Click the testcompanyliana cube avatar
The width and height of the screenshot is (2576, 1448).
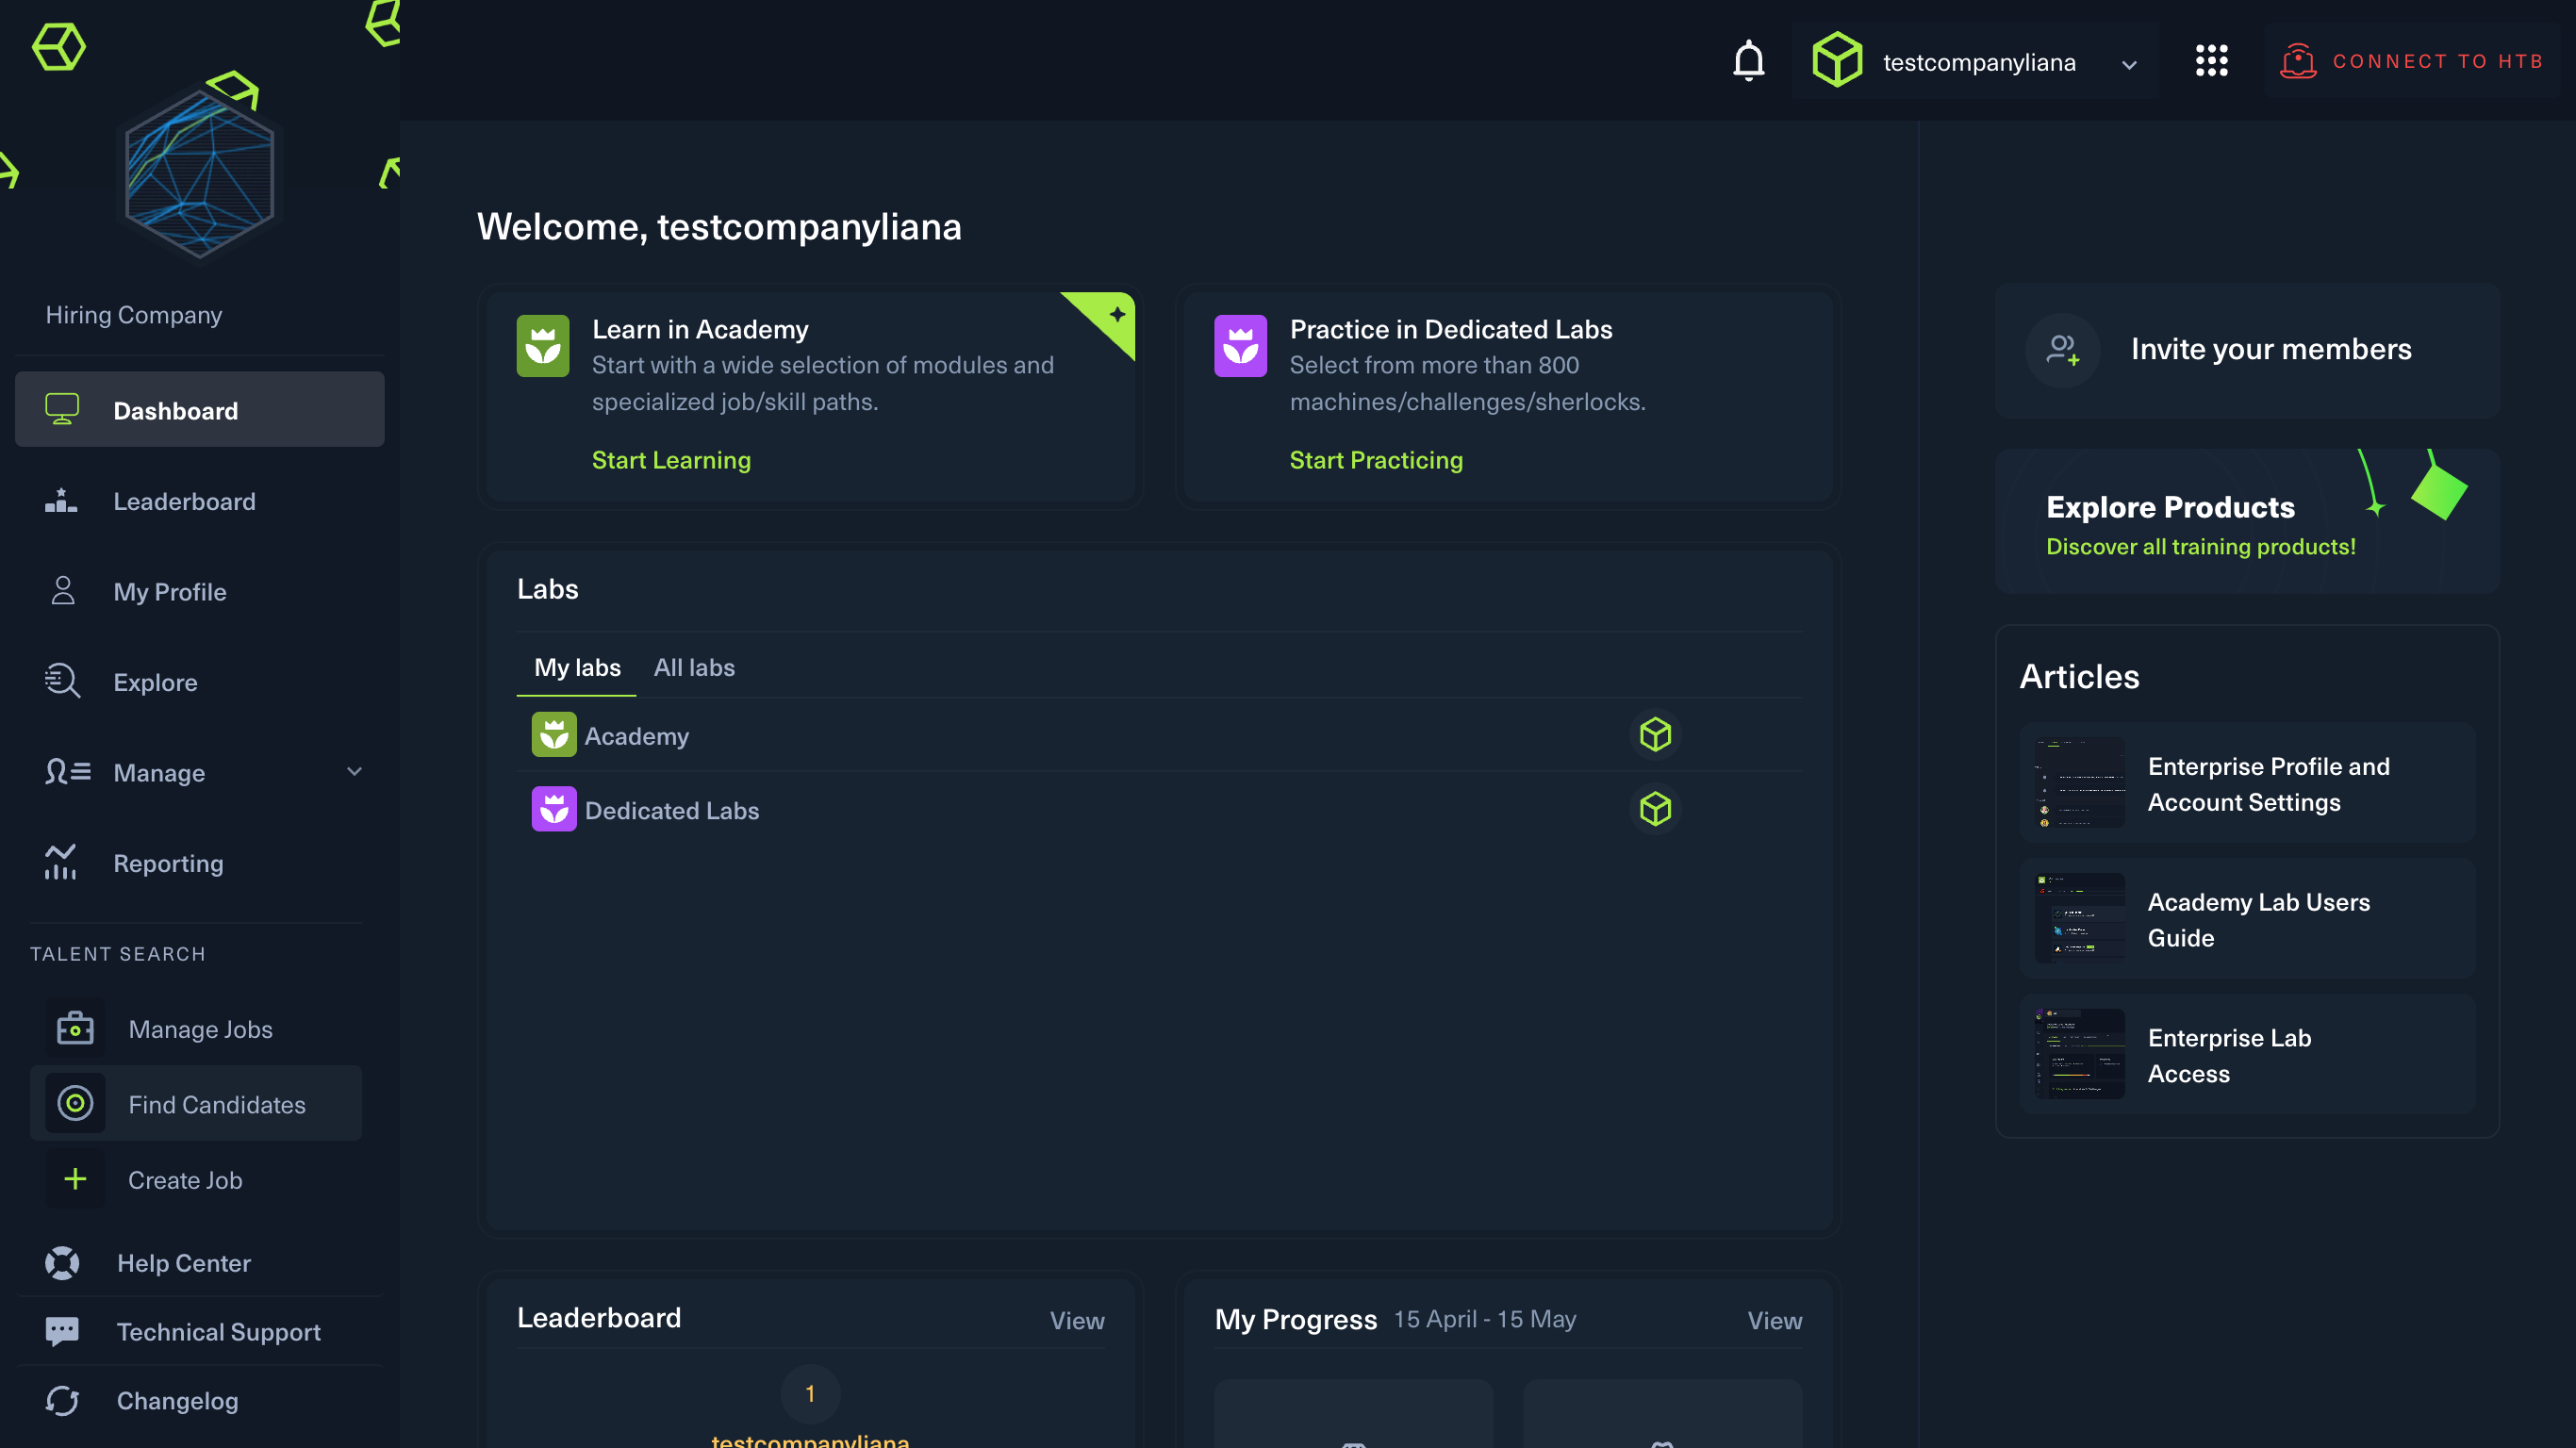click(x=1837, y=60)
